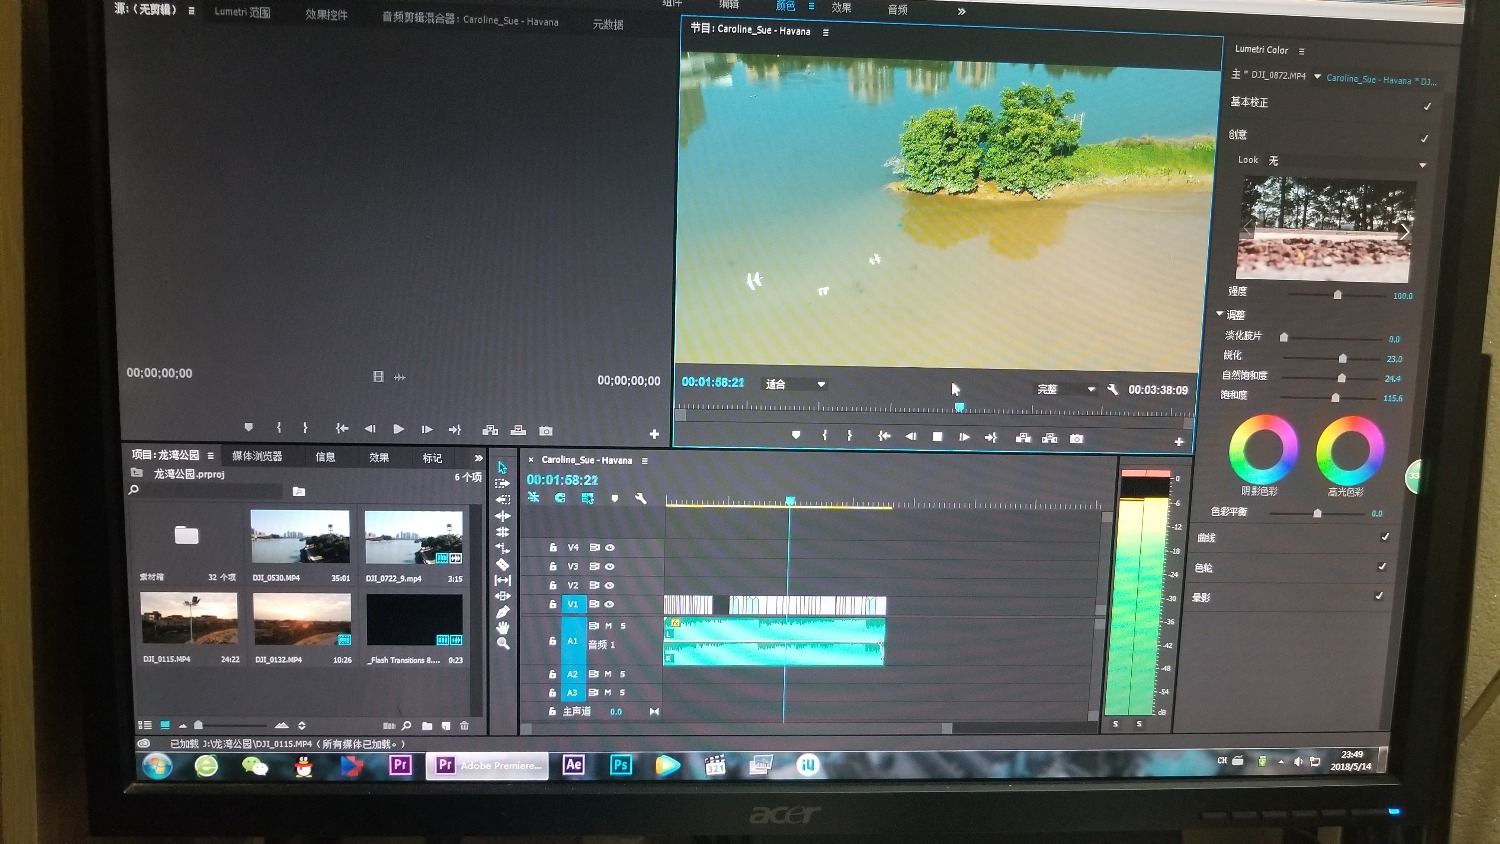Show more panels in Project panel group

click(478, 458)
